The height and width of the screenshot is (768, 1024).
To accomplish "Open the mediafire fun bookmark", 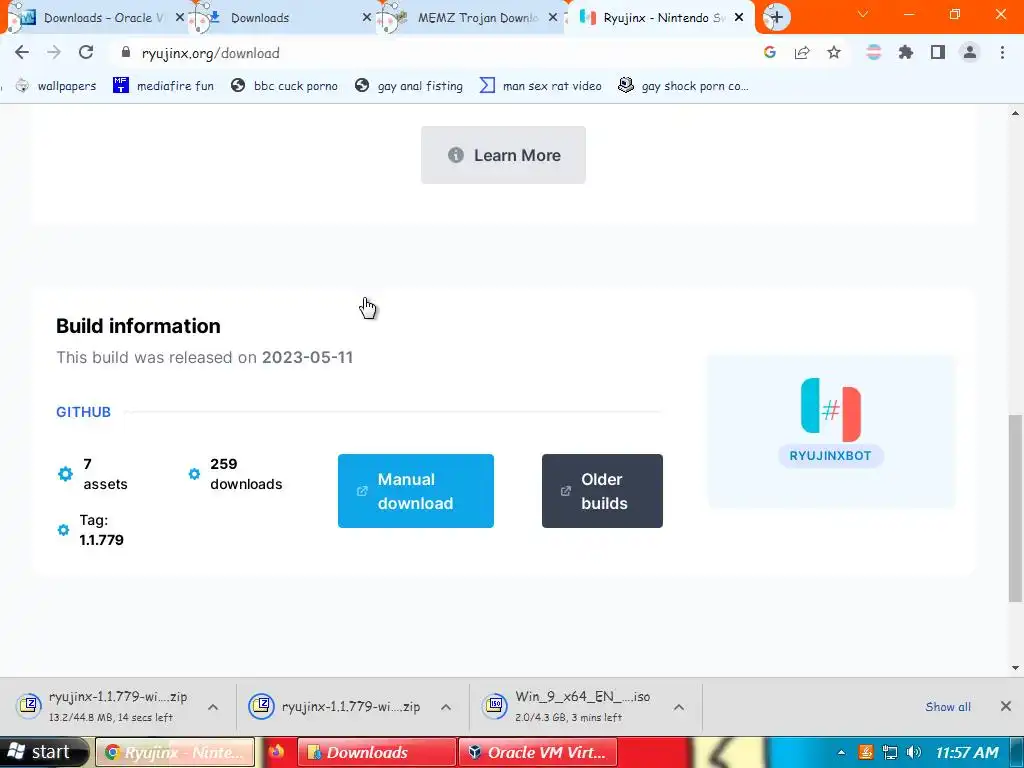I will tap(163, 86).
